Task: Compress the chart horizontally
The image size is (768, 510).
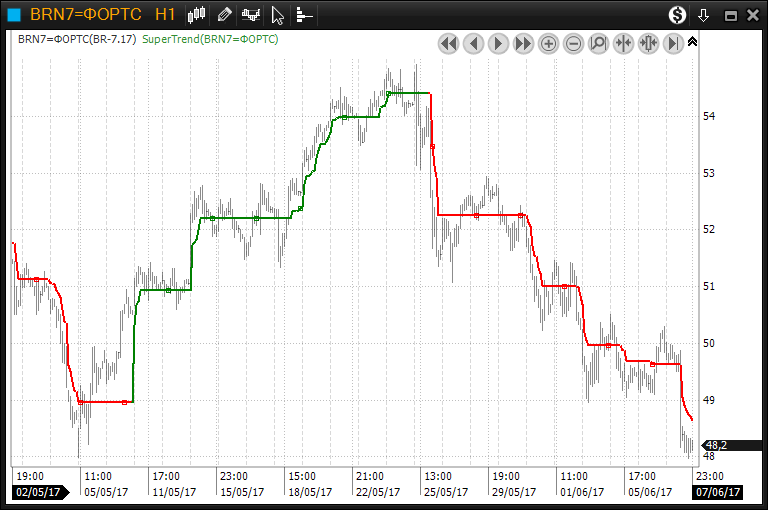Action: [623, 43]
